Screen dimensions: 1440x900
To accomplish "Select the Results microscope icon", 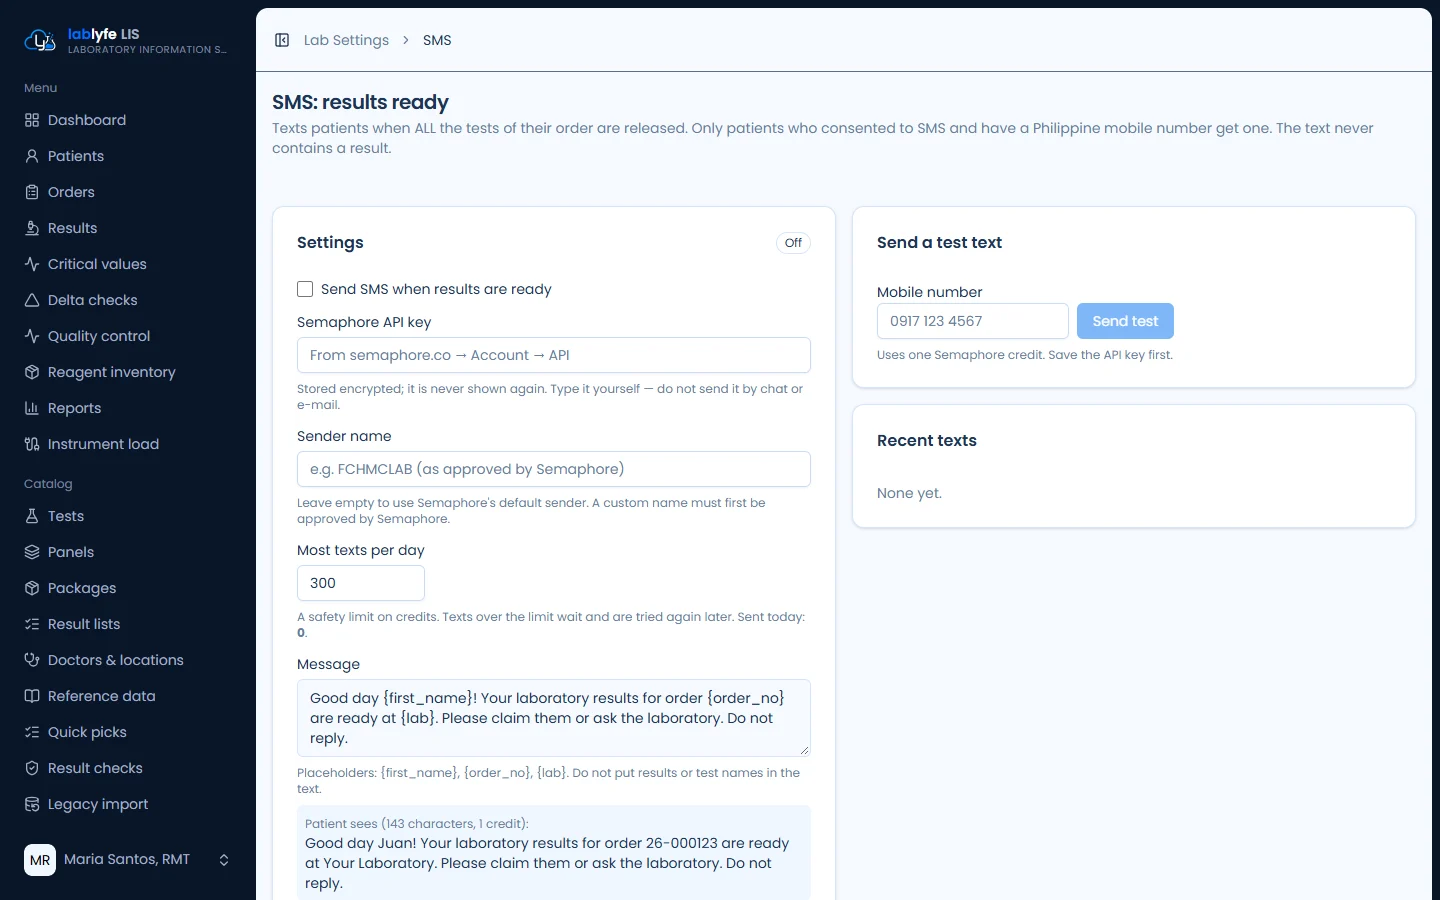I will 32,228.
